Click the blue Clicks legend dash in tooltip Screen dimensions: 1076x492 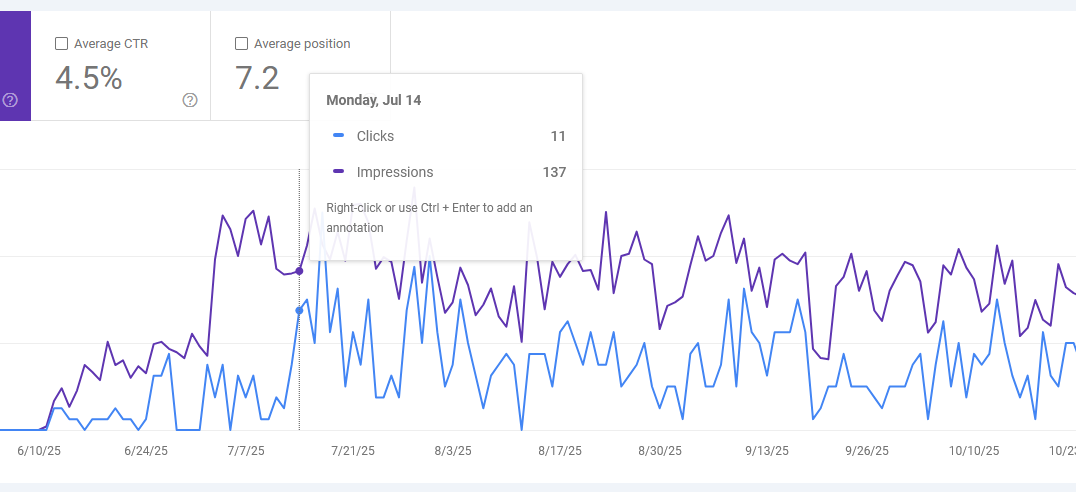[338, 136]
